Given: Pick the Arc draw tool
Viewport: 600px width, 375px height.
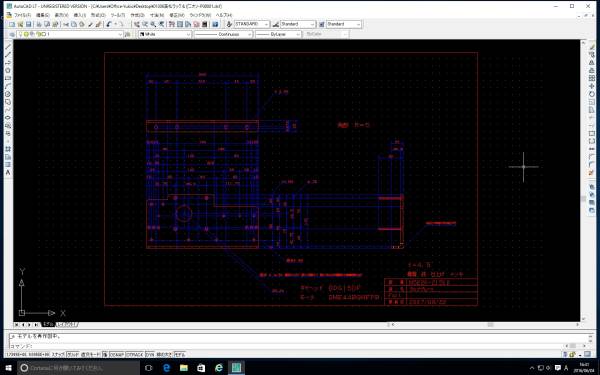Looking at the screenshot, I should pos(8,86).
